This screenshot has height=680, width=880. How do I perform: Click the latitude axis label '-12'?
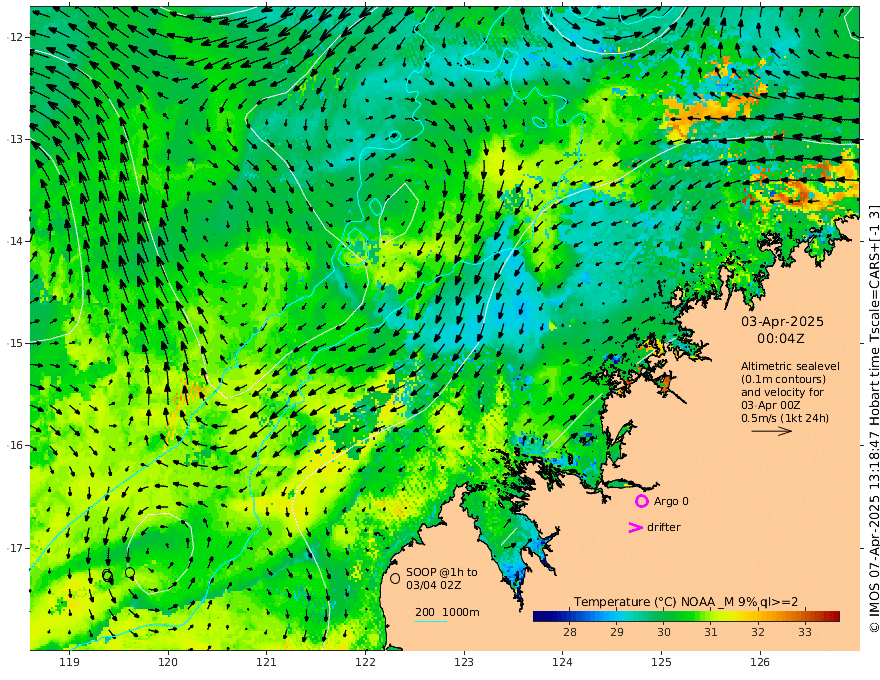coord(15,37)
